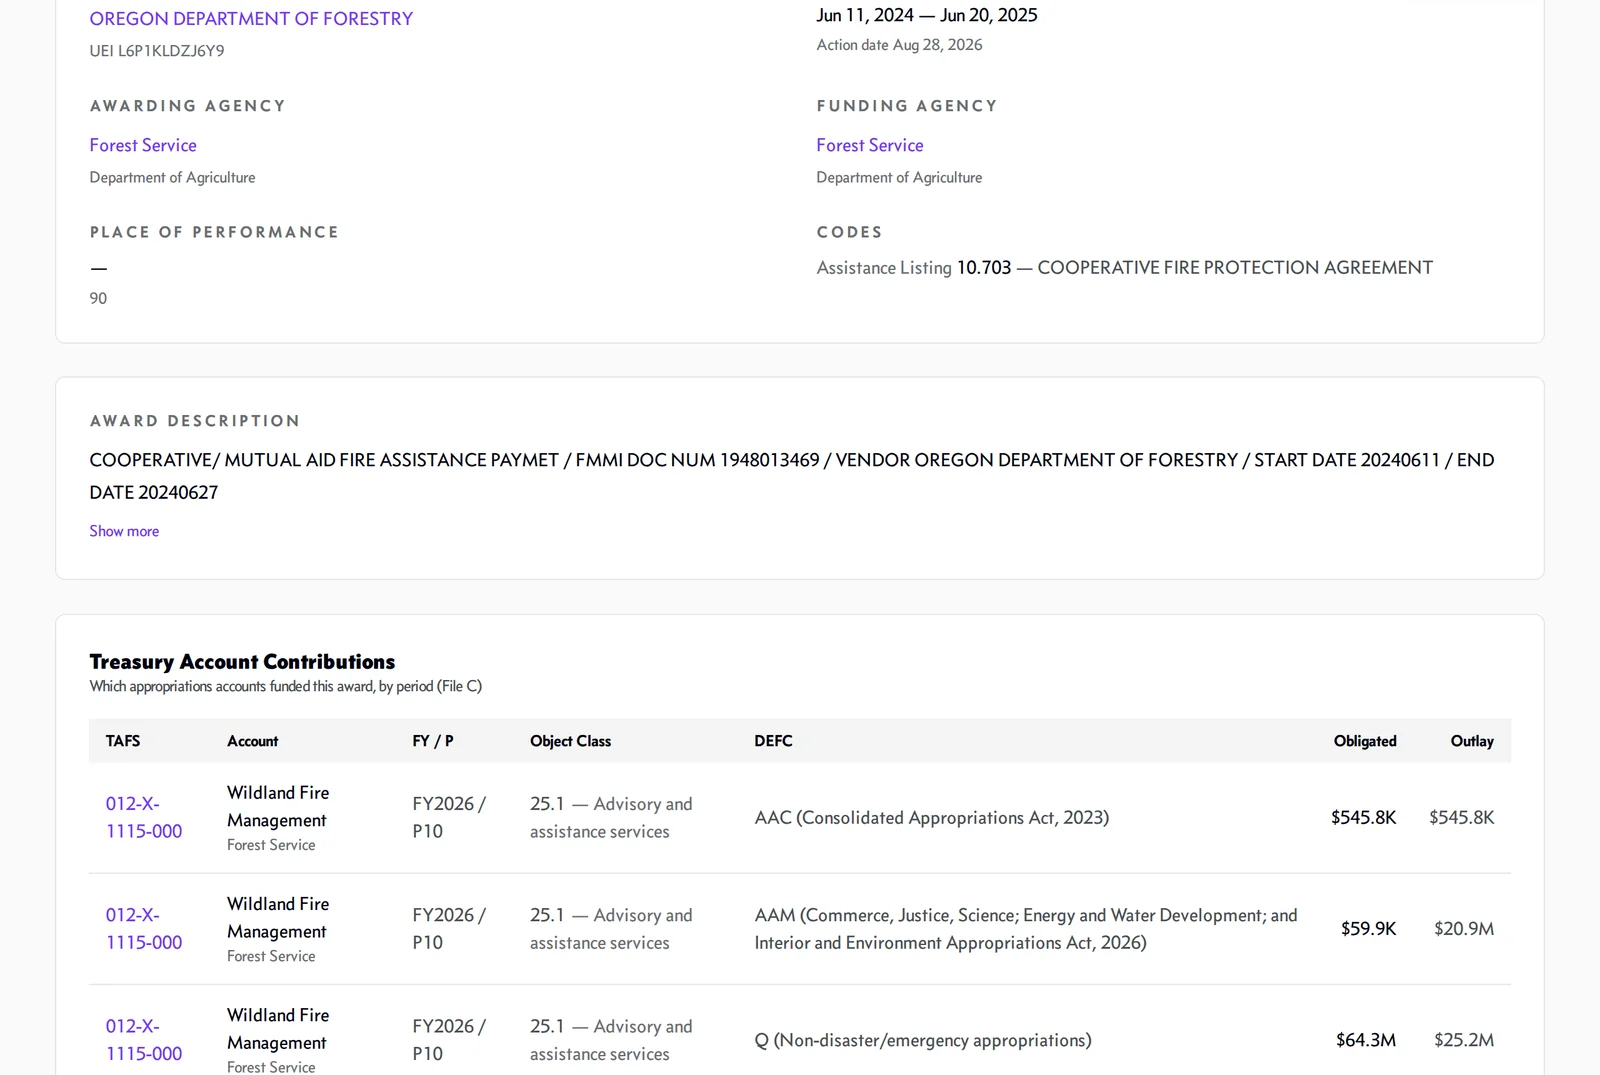Screen dimensions: 1600x1075
Task: Click the AAM (Commerce, Justice, Science) DEFC cell
Action: tap(1026, 929)
